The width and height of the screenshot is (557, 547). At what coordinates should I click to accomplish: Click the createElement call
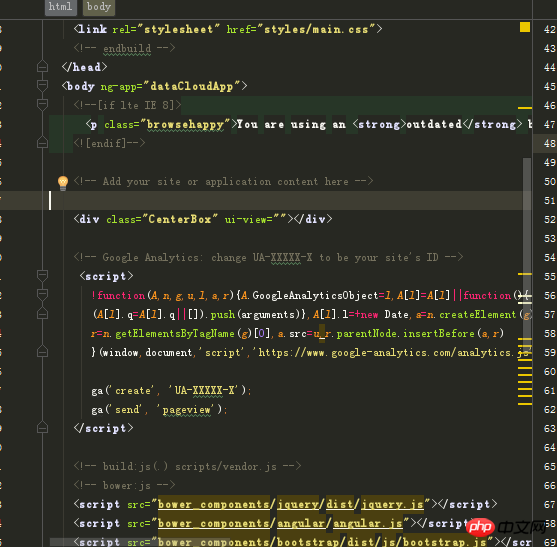[477, 314]
